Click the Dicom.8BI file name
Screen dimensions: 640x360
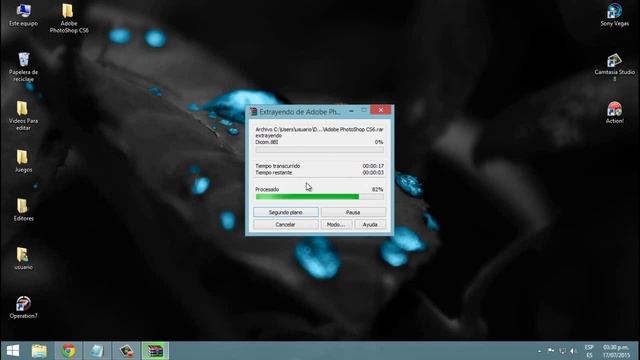point(267,142)
